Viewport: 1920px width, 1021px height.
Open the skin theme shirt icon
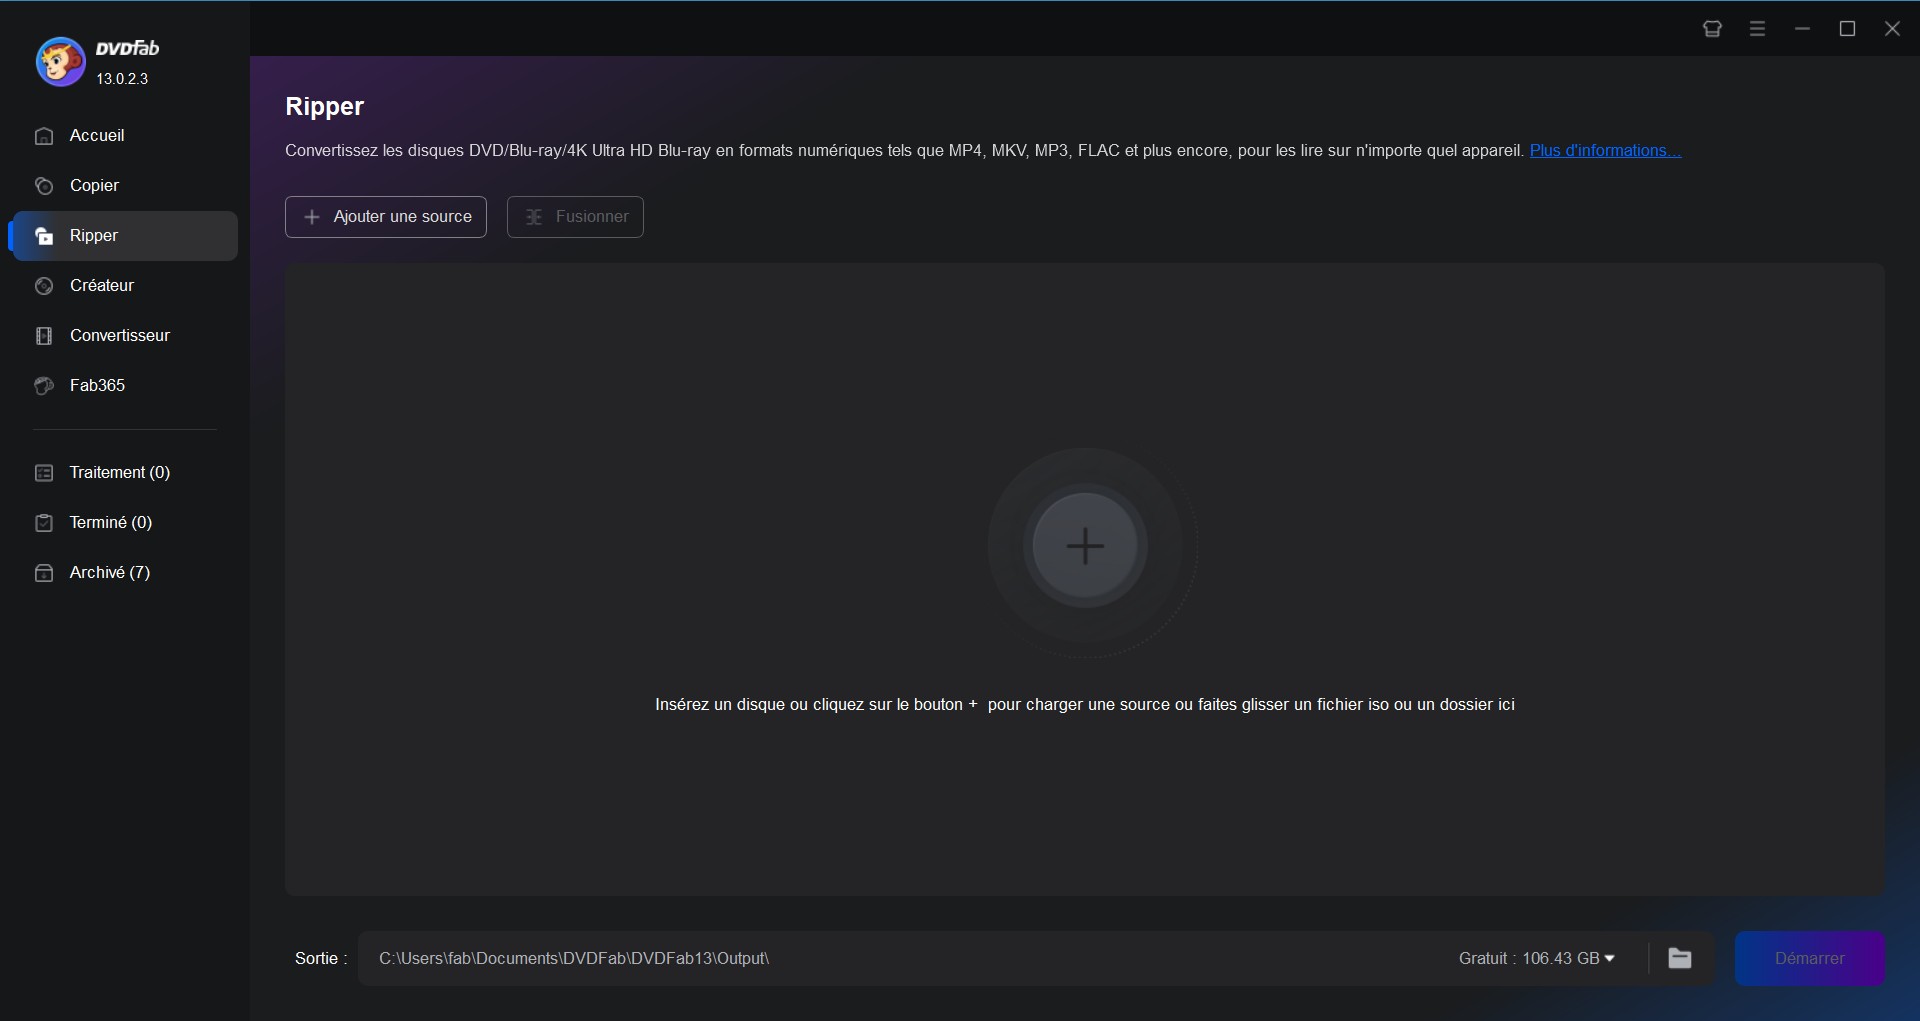1712,29
